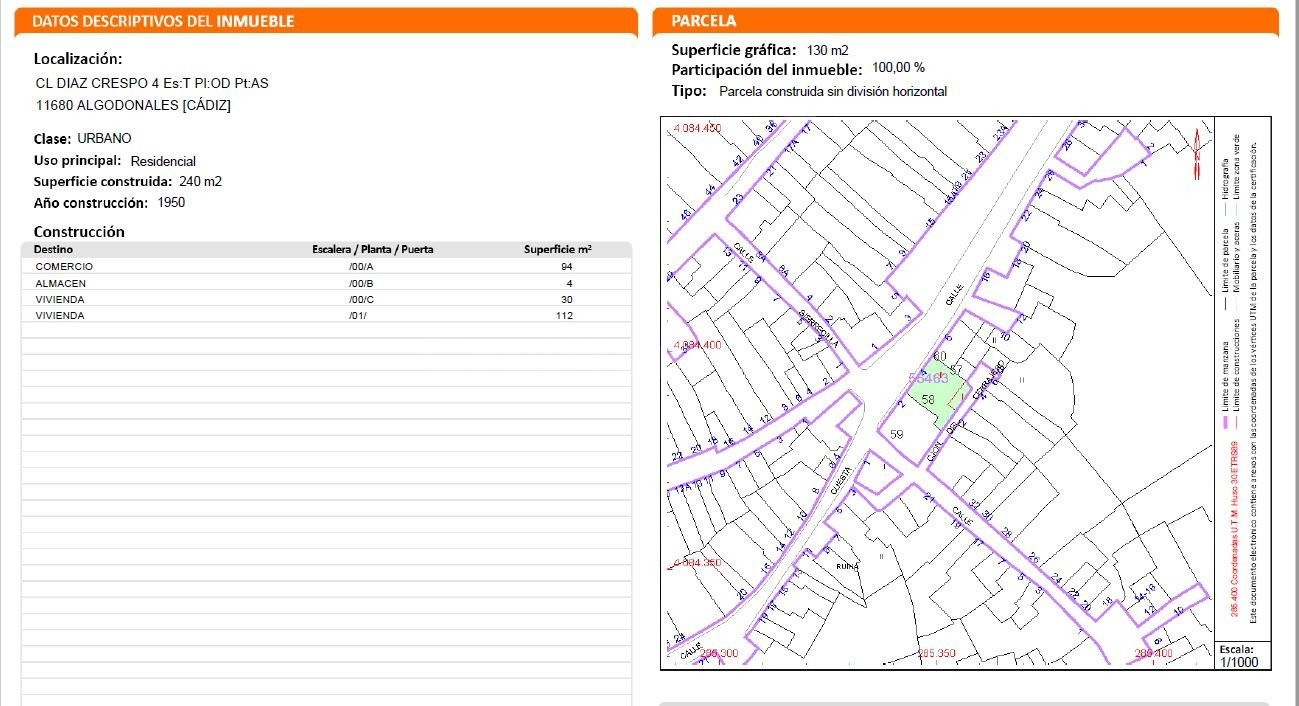Click the '285.350' coordinate label at map bottom
The height and width of the screenshot is (706, 1299).
(x=937, y=654)
